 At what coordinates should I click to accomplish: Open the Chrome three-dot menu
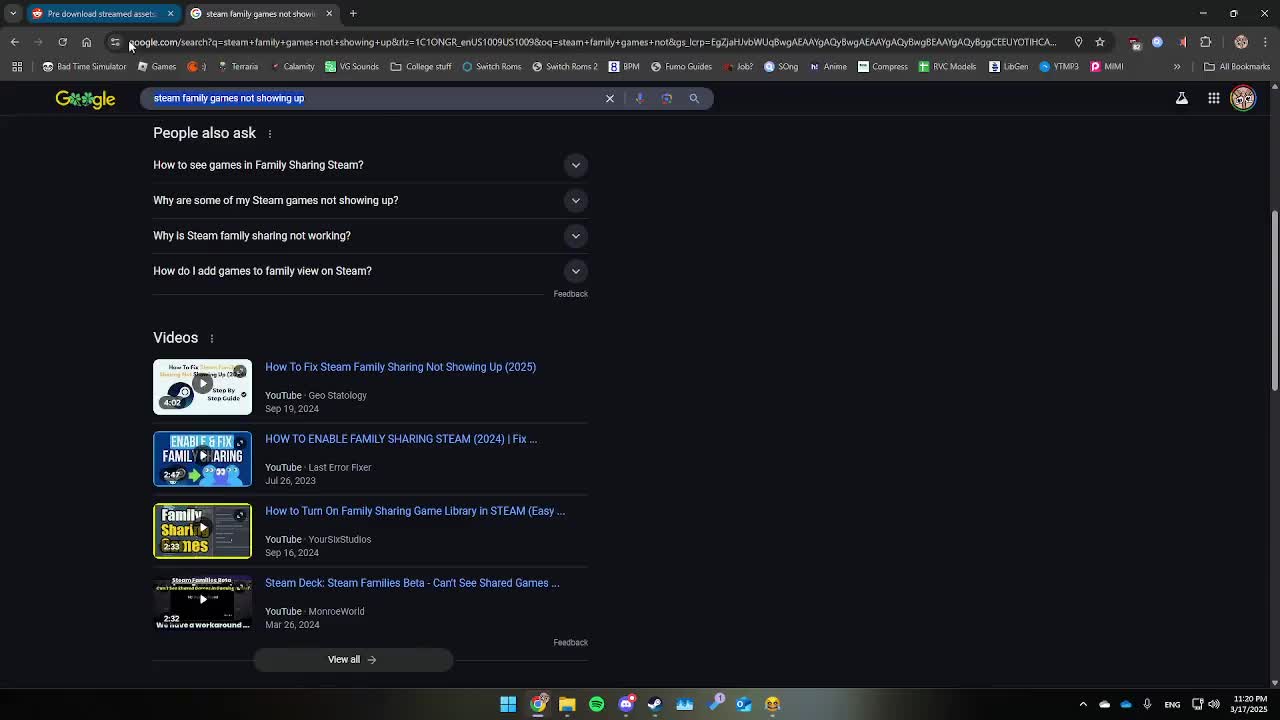[x=1266, y=42]
